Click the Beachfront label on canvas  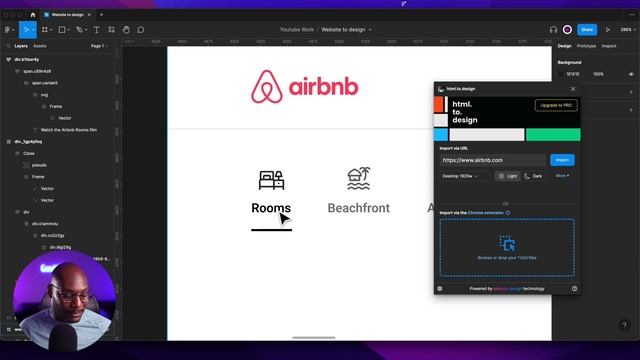coord(359,208)
